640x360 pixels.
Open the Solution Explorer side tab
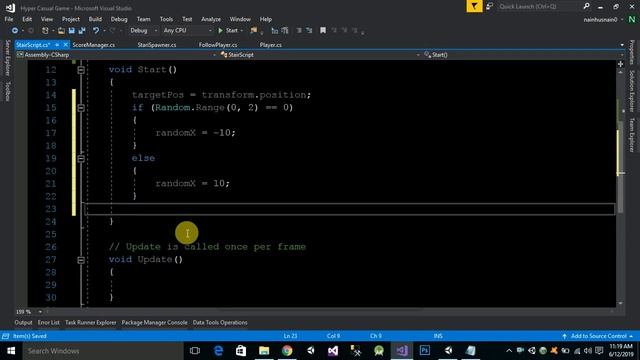tap(632, 91)
